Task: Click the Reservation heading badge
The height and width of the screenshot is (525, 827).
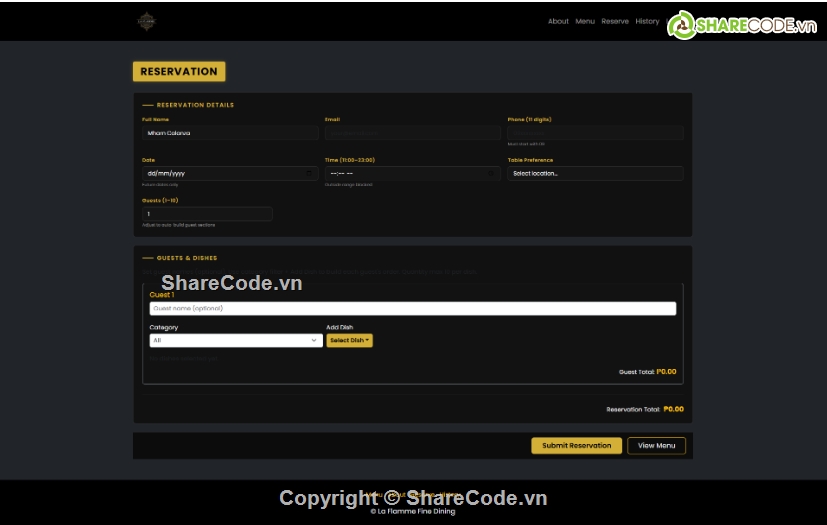Action: tap(179, 72)
